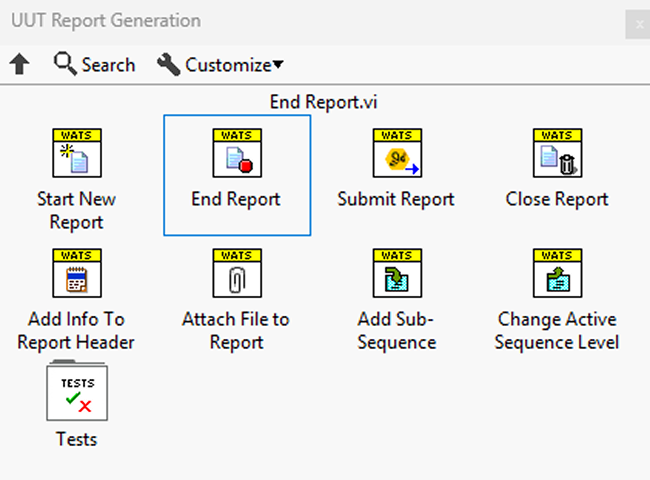650x480 pixels.
Task: Click the UUT Report Generation title bar
Action: tap(300, 21)
